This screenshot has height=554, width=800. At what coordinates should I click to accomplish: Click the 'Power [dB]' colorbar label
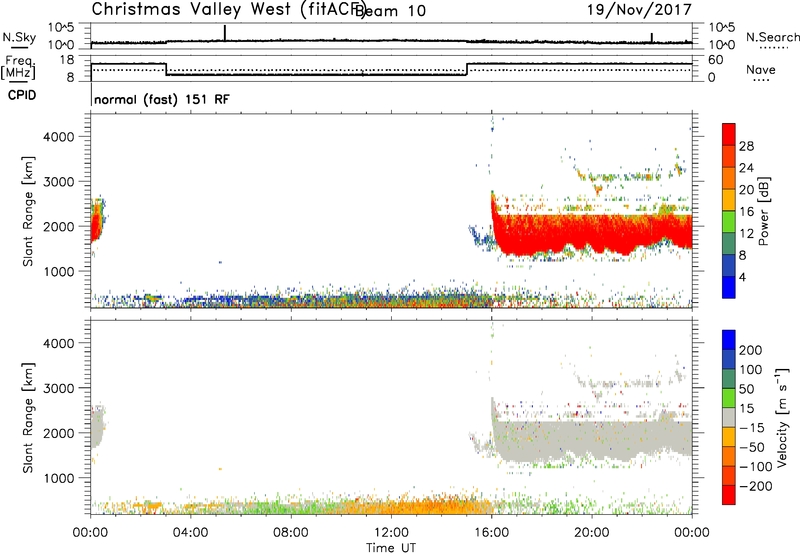(764, 211)
